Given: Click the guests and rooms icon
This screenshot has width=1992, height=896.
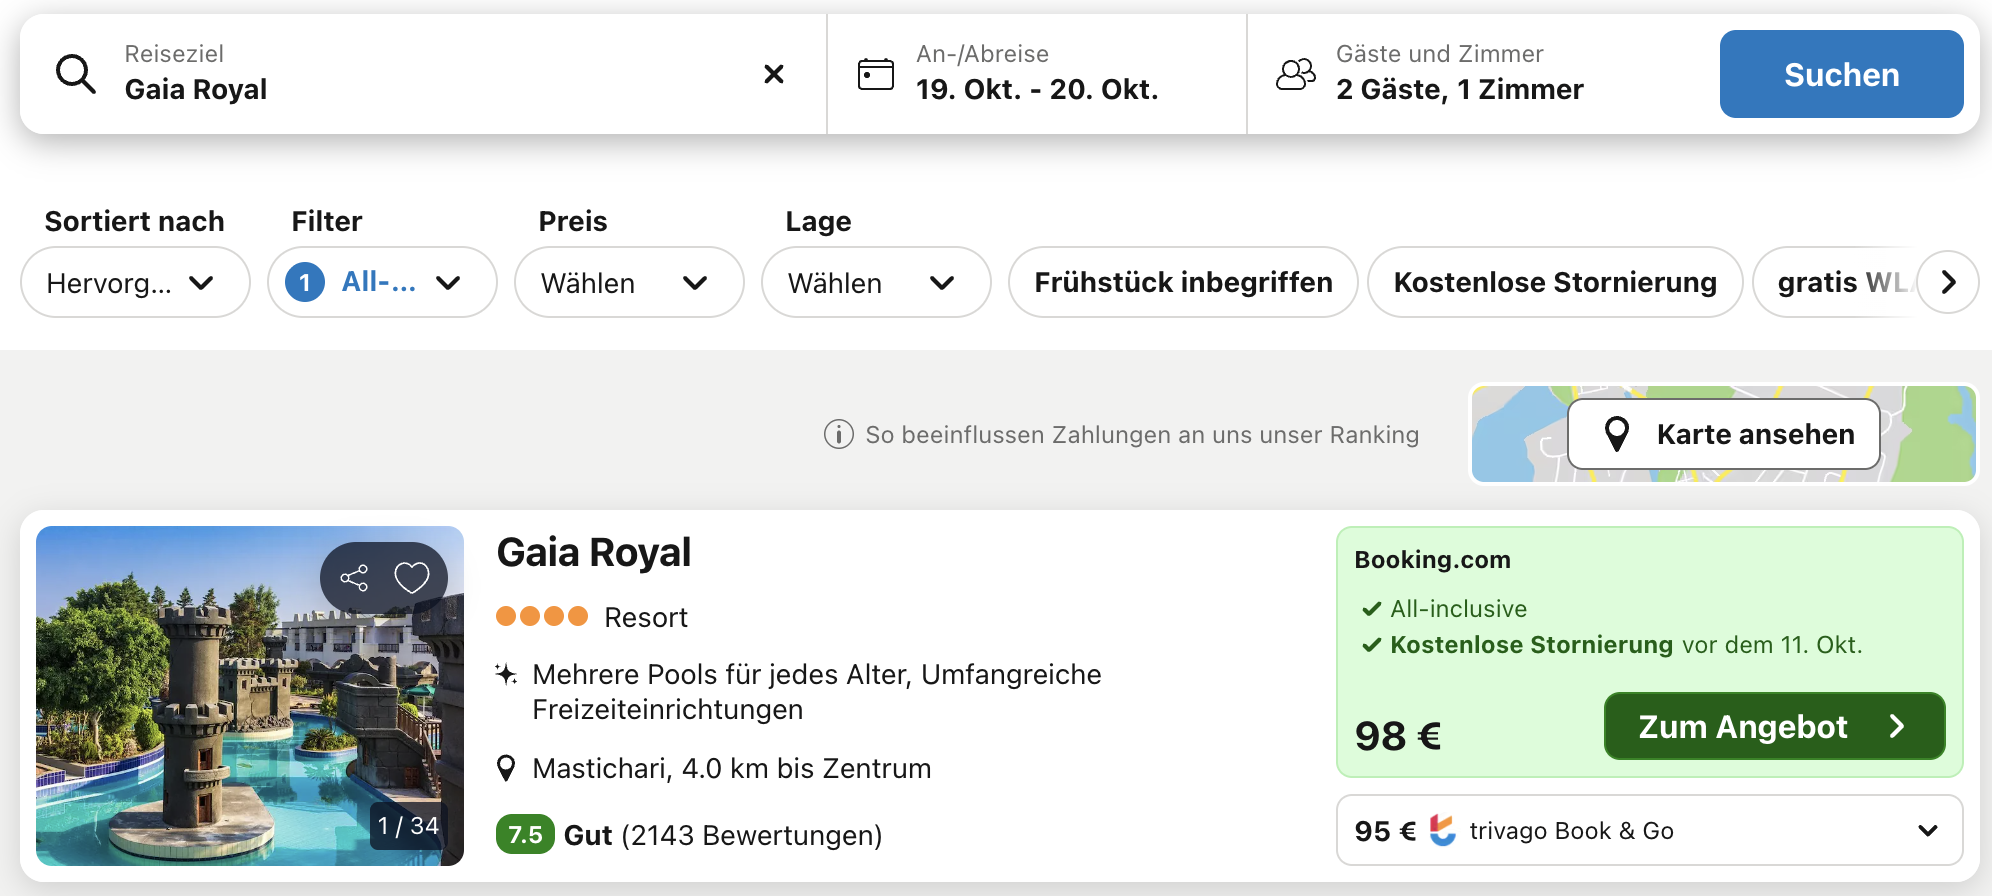Looking at the screenshot, I should 1296,74.
